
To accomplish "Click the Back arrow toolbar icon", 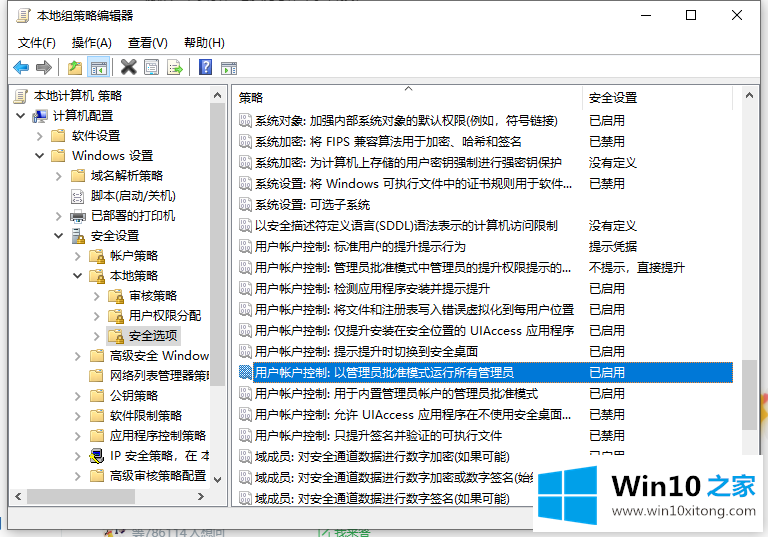I will point(21,67).
